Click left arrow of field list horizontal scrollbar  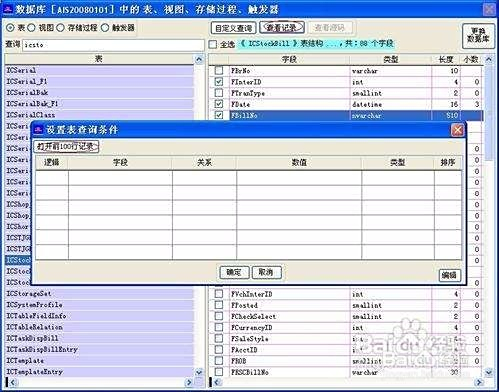click(216, 382)
